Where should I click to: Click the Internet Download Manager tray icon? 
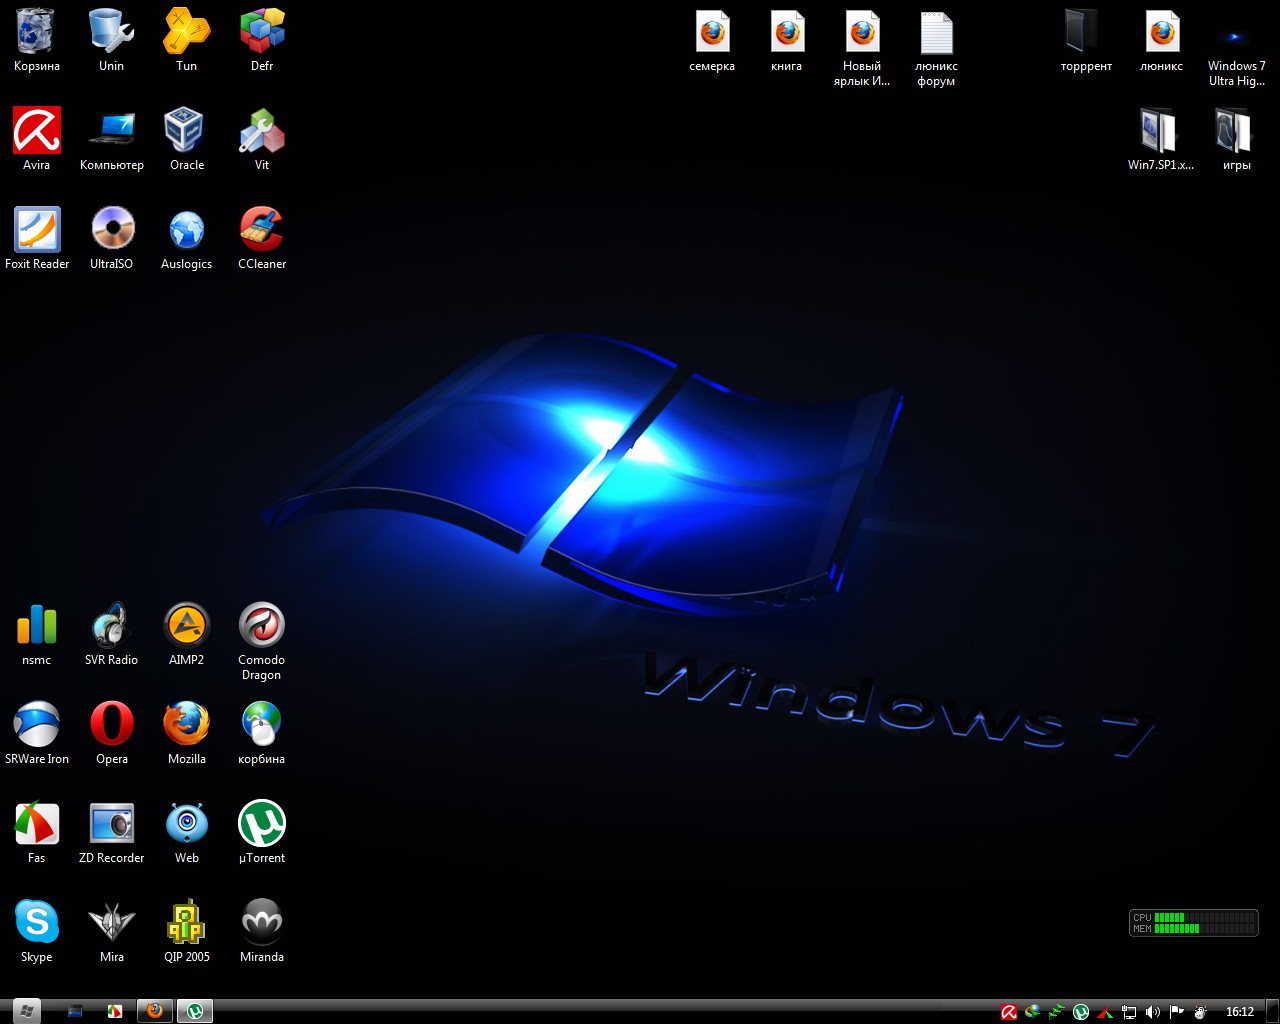tap(1033, 1012)
